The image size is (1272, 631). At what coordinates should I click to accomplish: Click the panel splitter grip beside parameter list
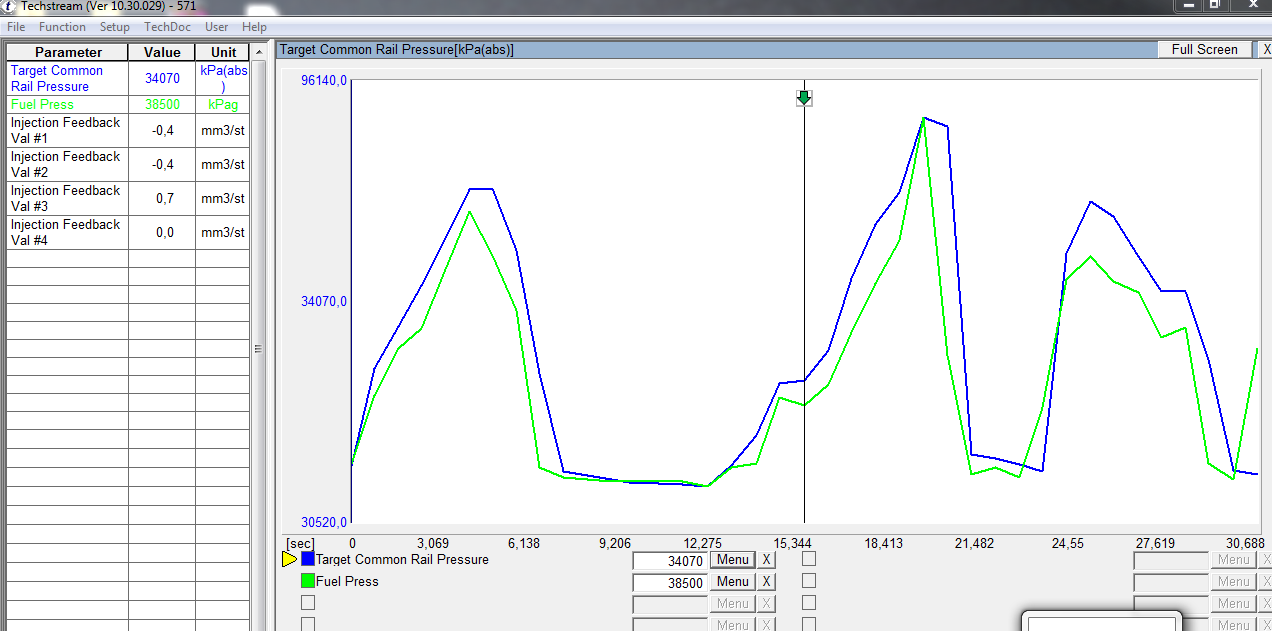coord(258,349)
